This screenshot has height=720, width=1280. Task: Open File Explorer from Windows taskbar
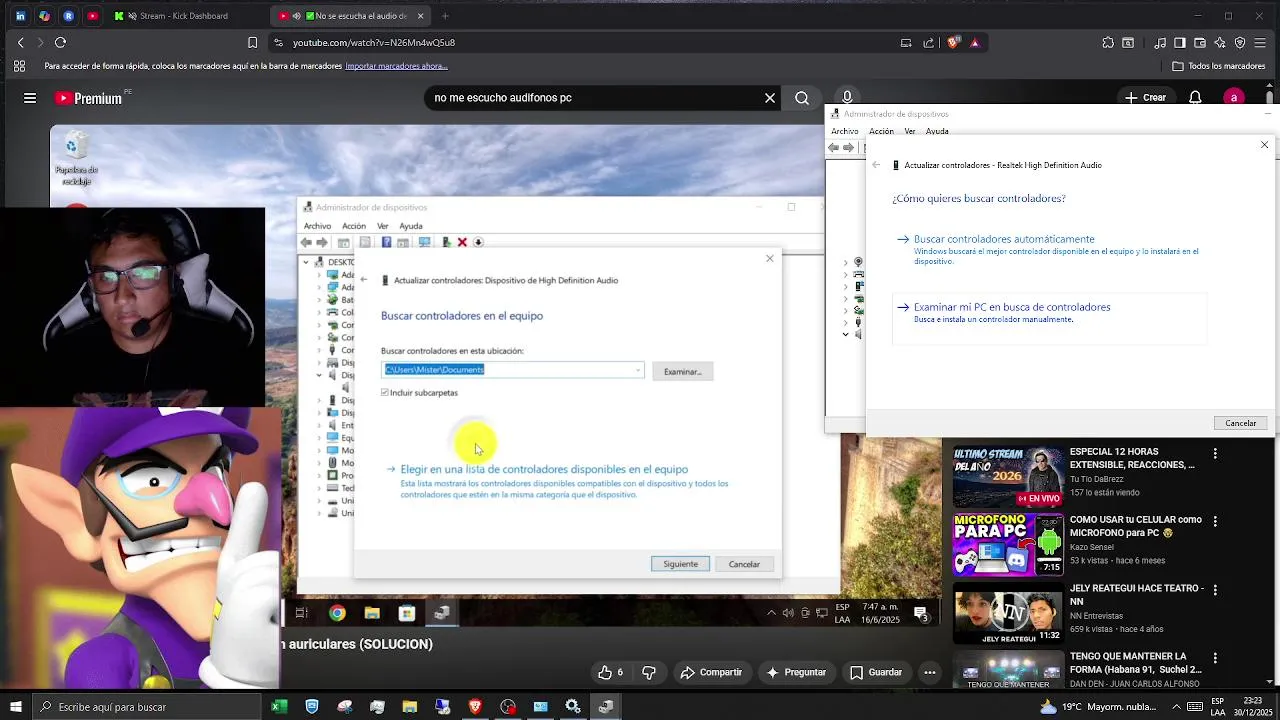pyautogui.click(x=410, y=707)
